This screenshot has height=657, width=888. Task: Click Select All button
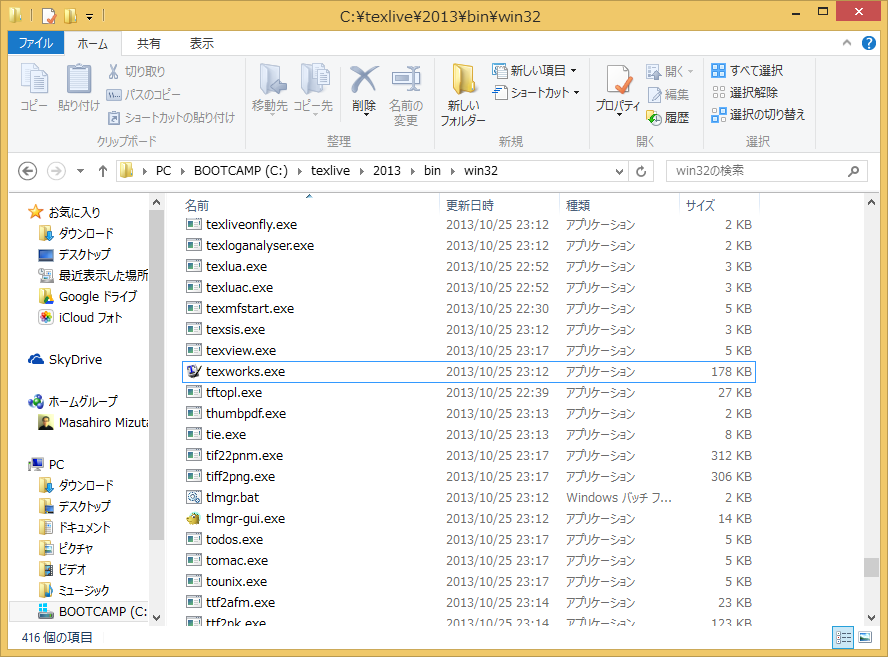coord(747,71)
